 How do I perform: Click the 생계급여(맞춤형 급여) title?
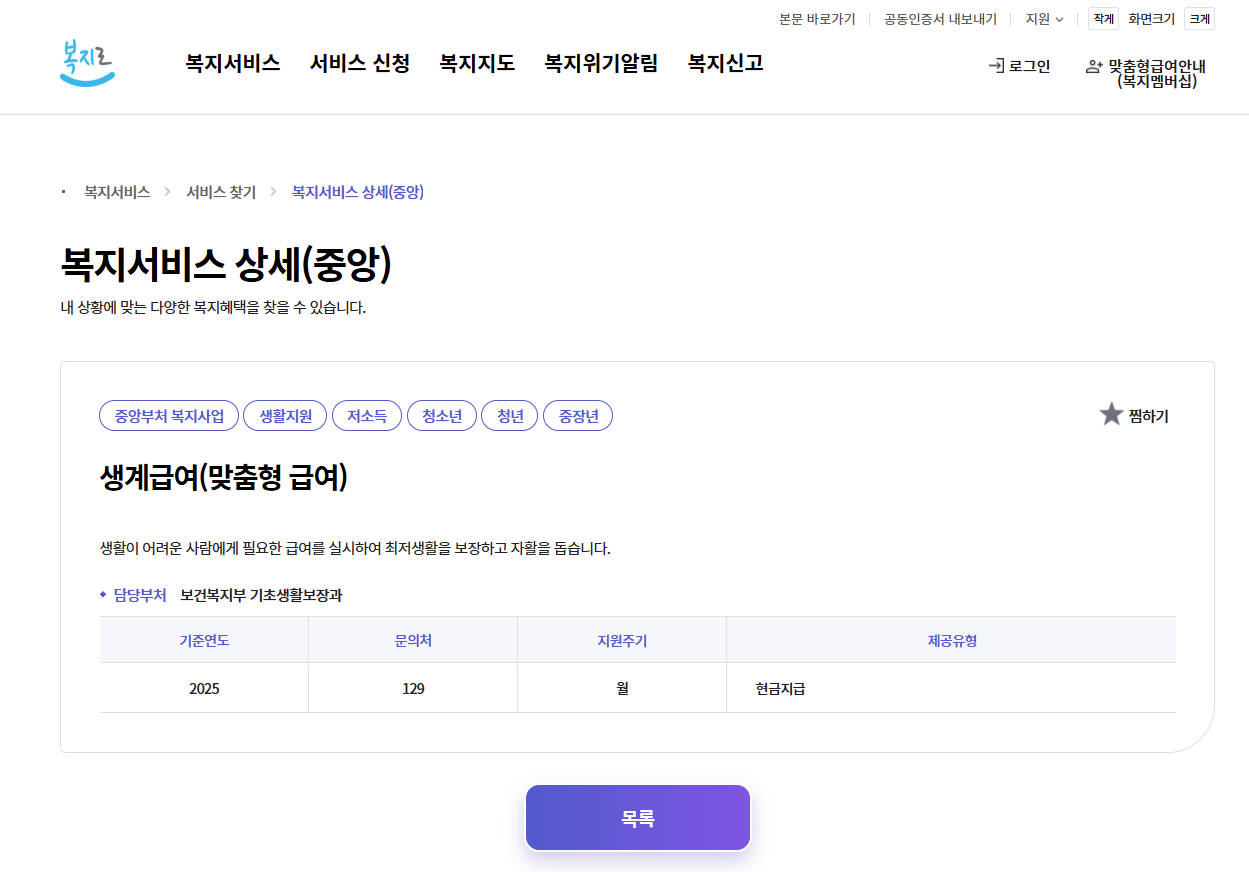[x=224, y=478]
